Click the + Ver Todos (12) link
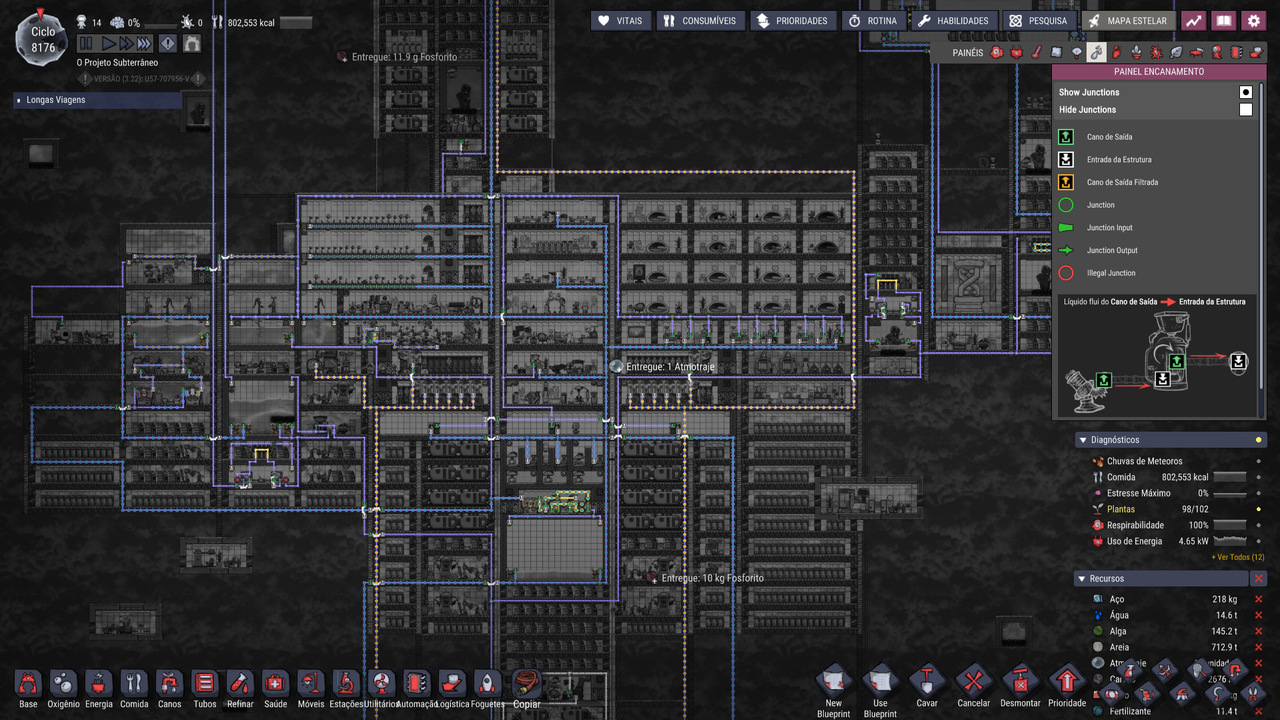The height and width of the screenshot is (720, 1280). tap(1237, 557)
